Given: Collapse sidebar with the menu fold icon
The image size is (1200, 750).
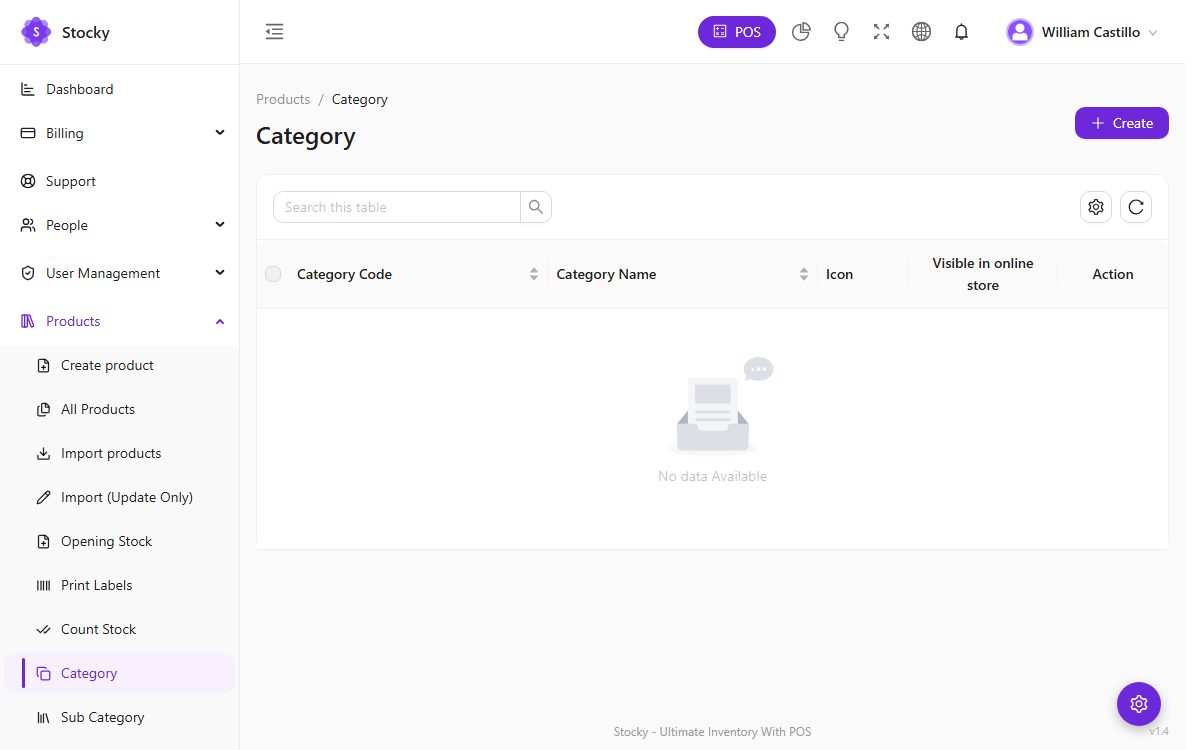Looking at the screenshot, I should click(x=275, y=32).
